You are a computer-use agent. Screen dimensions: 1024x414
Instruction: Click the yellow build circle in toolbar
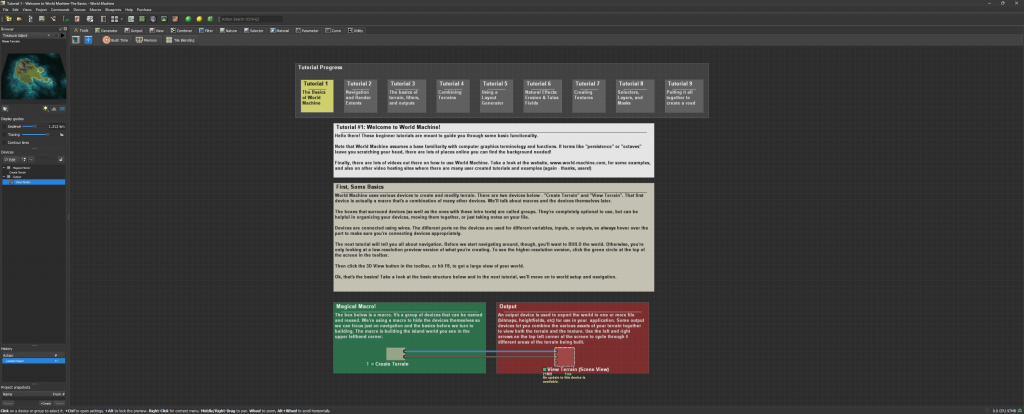[x=199, y=19]
